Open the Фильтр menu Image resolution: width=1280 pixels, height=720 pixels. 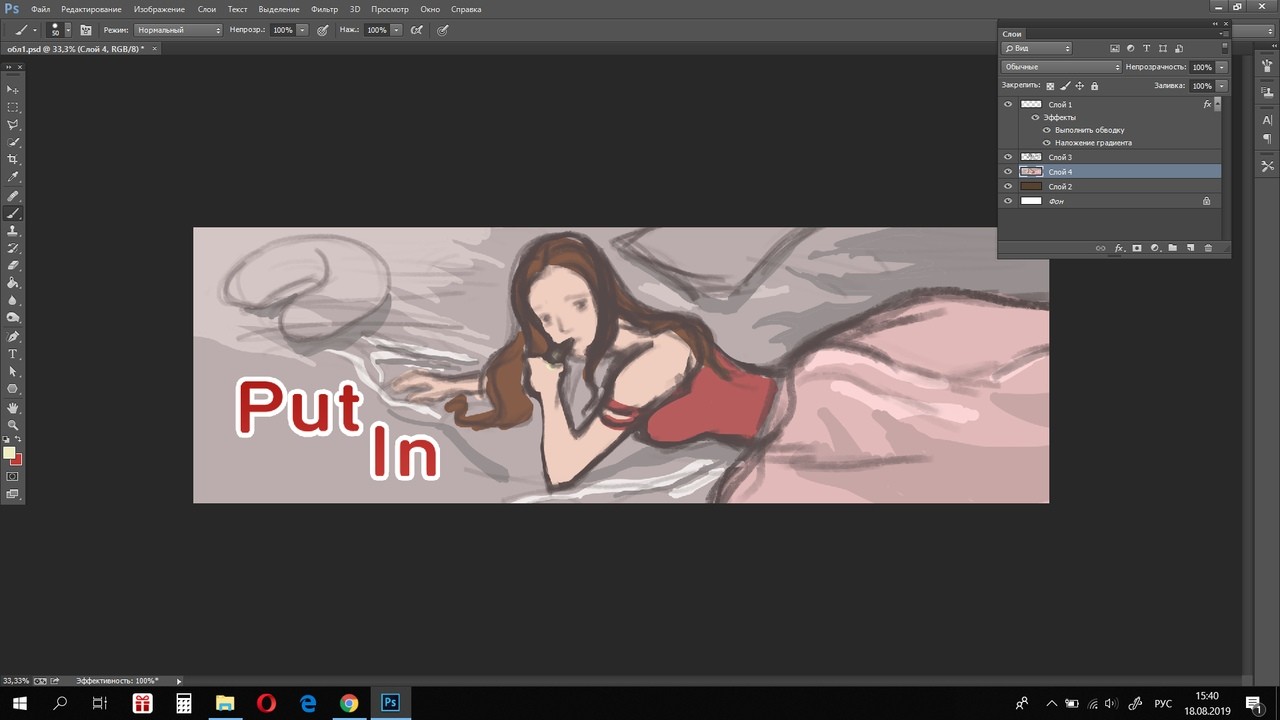coord(325,9)
